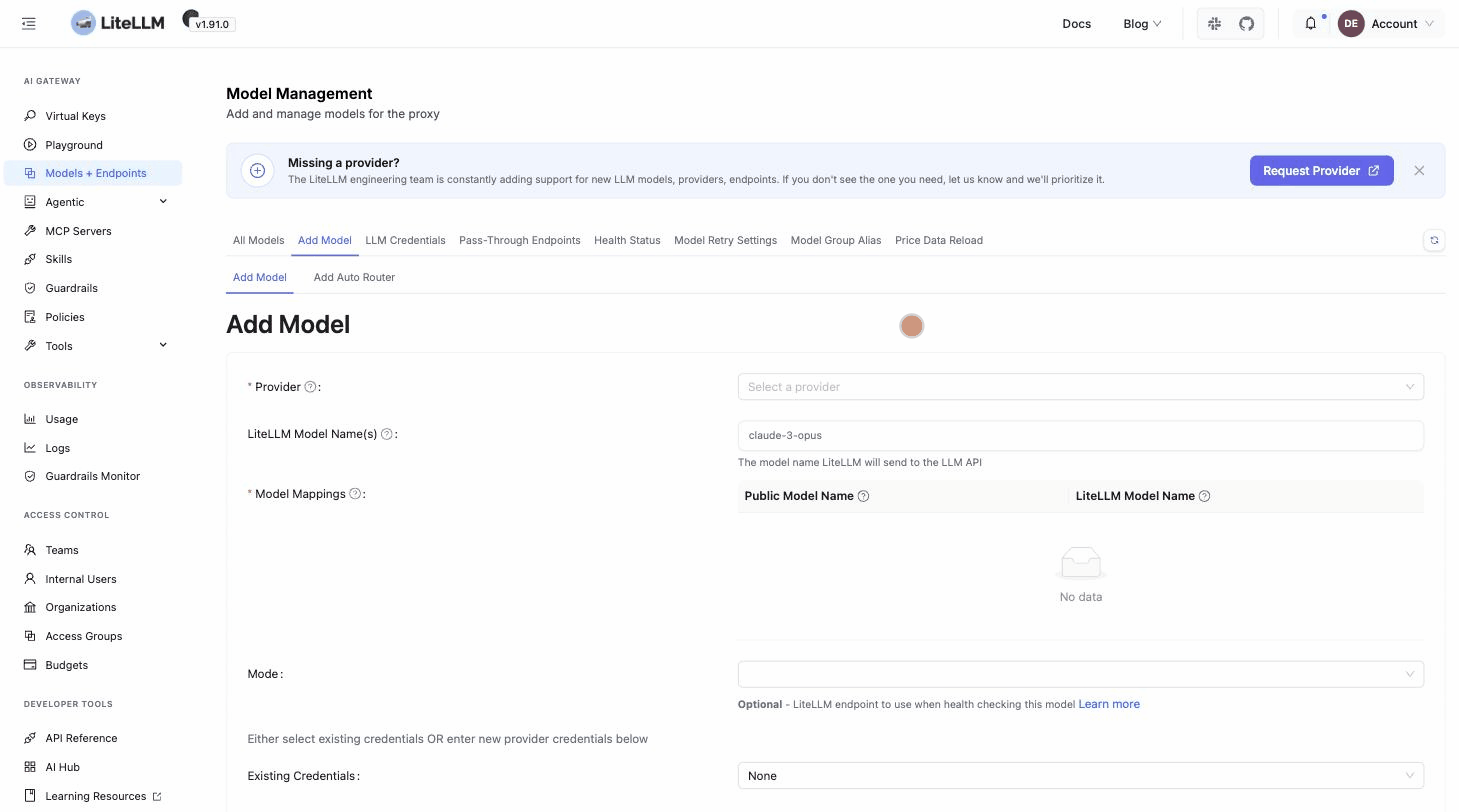Open the Model Group Alias tab
Screen dimensions: 1459x812
coord(836,240)
